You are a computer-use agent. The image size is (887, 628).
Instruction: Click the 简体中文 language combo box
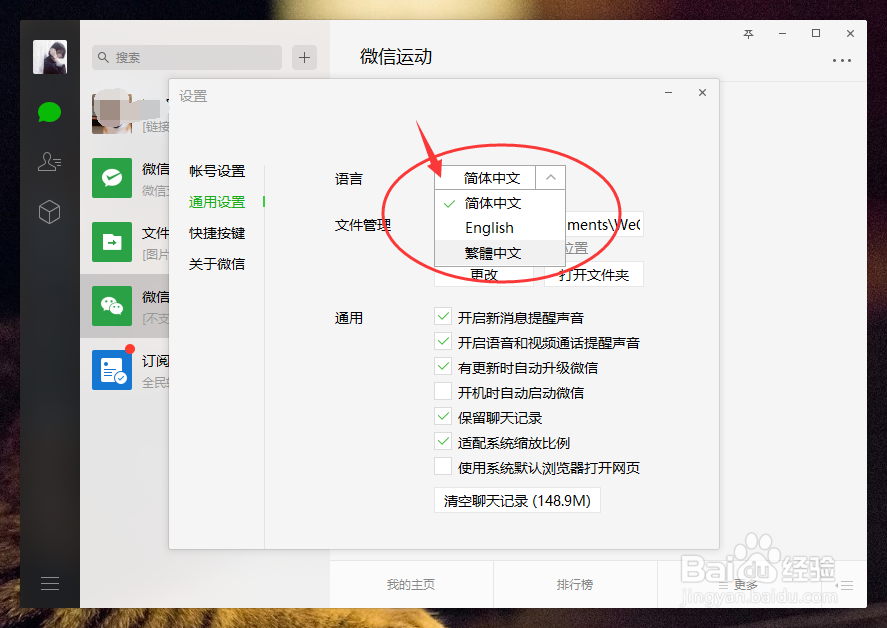[485, 178]
